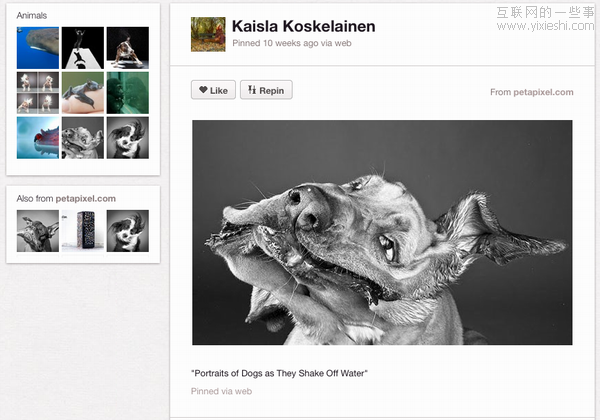Screen dimensions: 600x420
Task: Select the middle white-background petapixel thumbnail
Action: [x=83, y=230]
